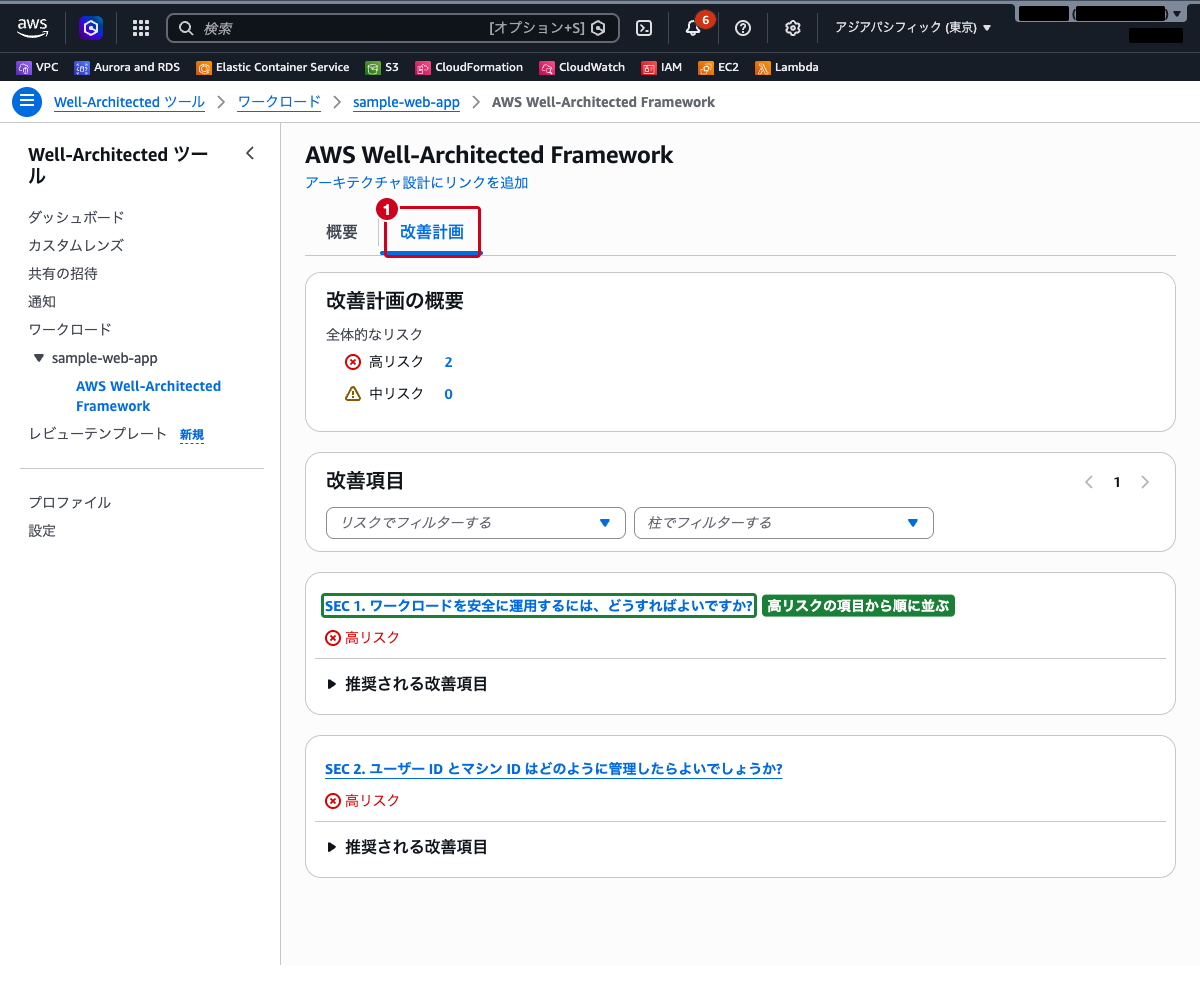The image size is (1200, 1000).
Task: Select AWS Well-Architected Framework in sidebar tree
Action: [x=148, y=396]
